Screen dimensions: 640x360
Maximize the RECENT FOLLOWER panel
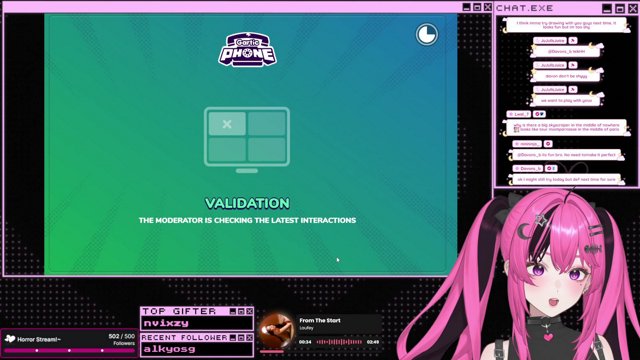241,338
